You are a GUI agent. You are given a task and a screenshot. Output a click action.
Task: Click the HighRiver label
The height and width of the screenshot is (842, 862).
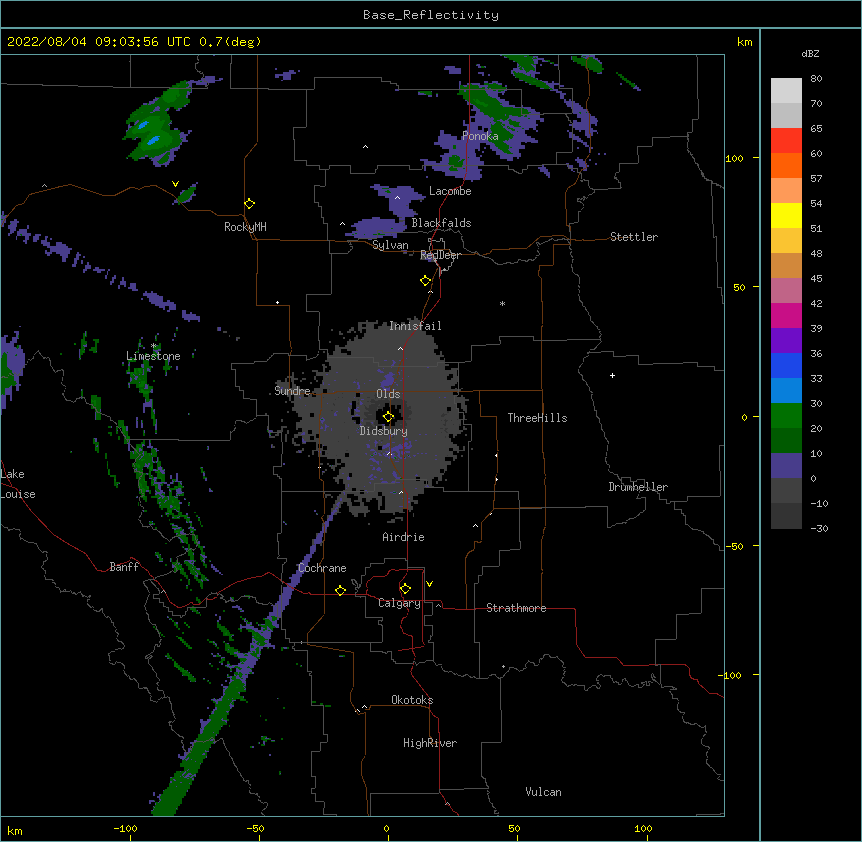coord(430,743)
